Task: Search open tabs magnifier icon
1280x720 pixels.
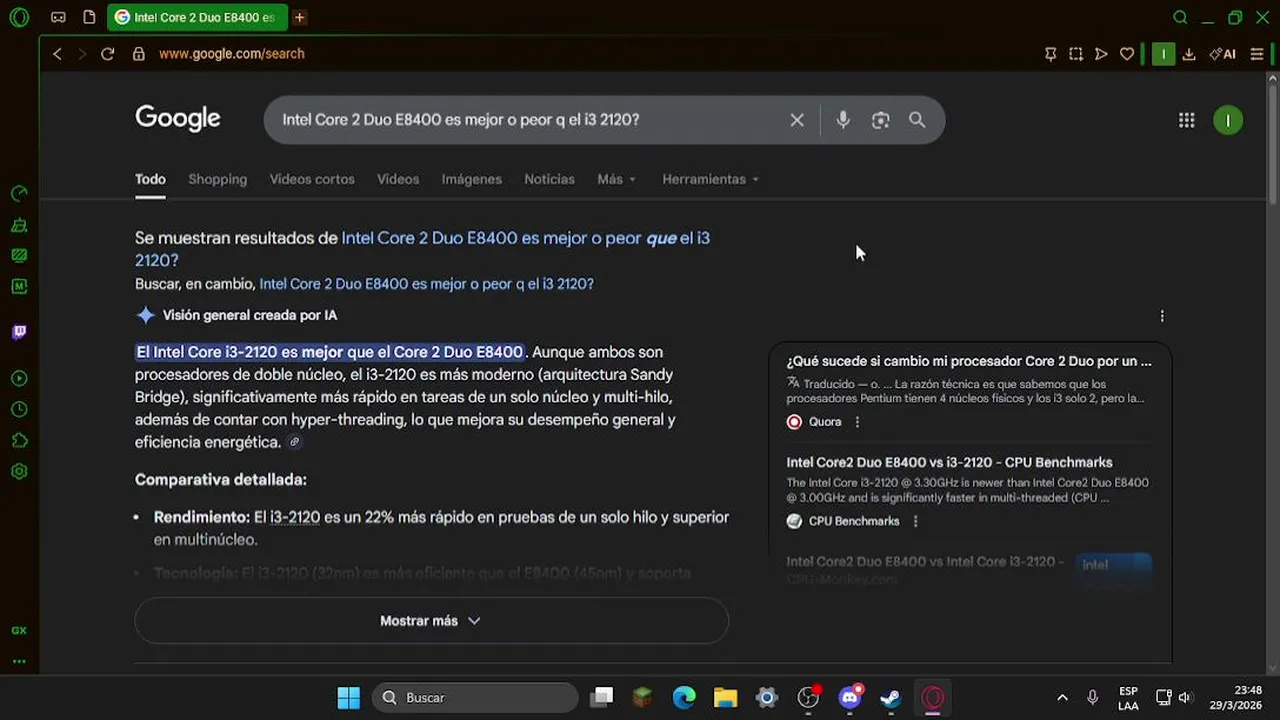Action: point(1180,17)
